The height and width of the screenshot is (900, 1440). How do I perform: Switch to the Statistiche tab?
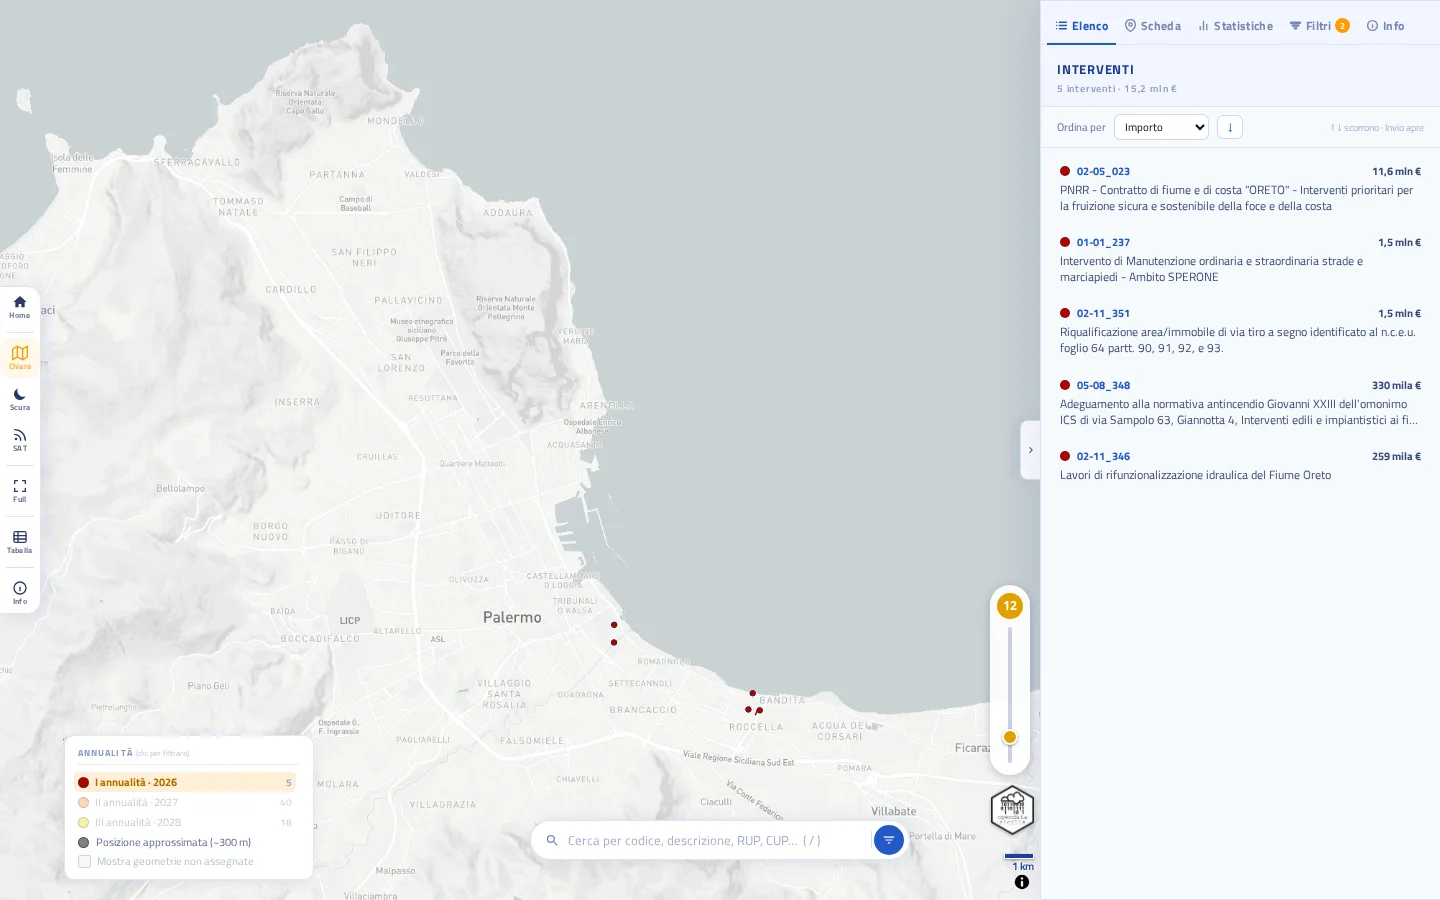(x=1235, y=26)
